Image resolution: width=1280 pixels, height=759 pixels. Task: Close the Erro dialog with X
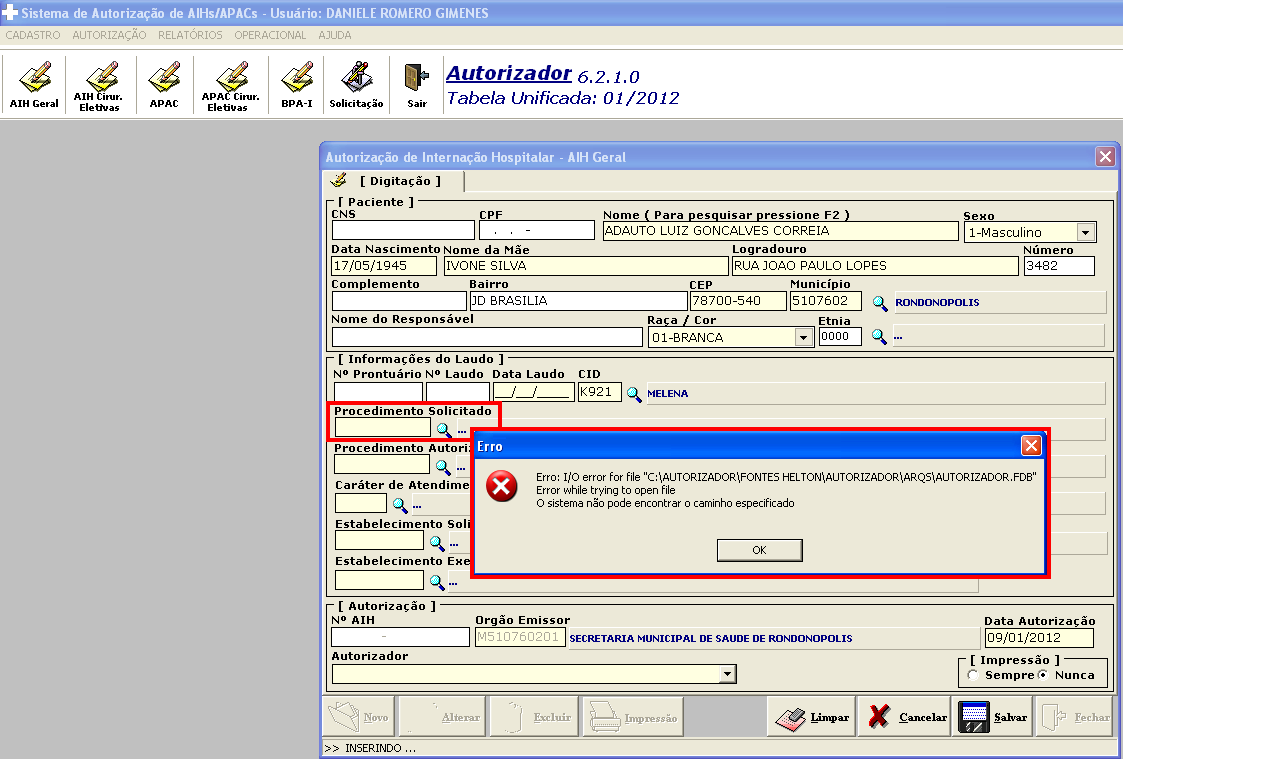1031,446
